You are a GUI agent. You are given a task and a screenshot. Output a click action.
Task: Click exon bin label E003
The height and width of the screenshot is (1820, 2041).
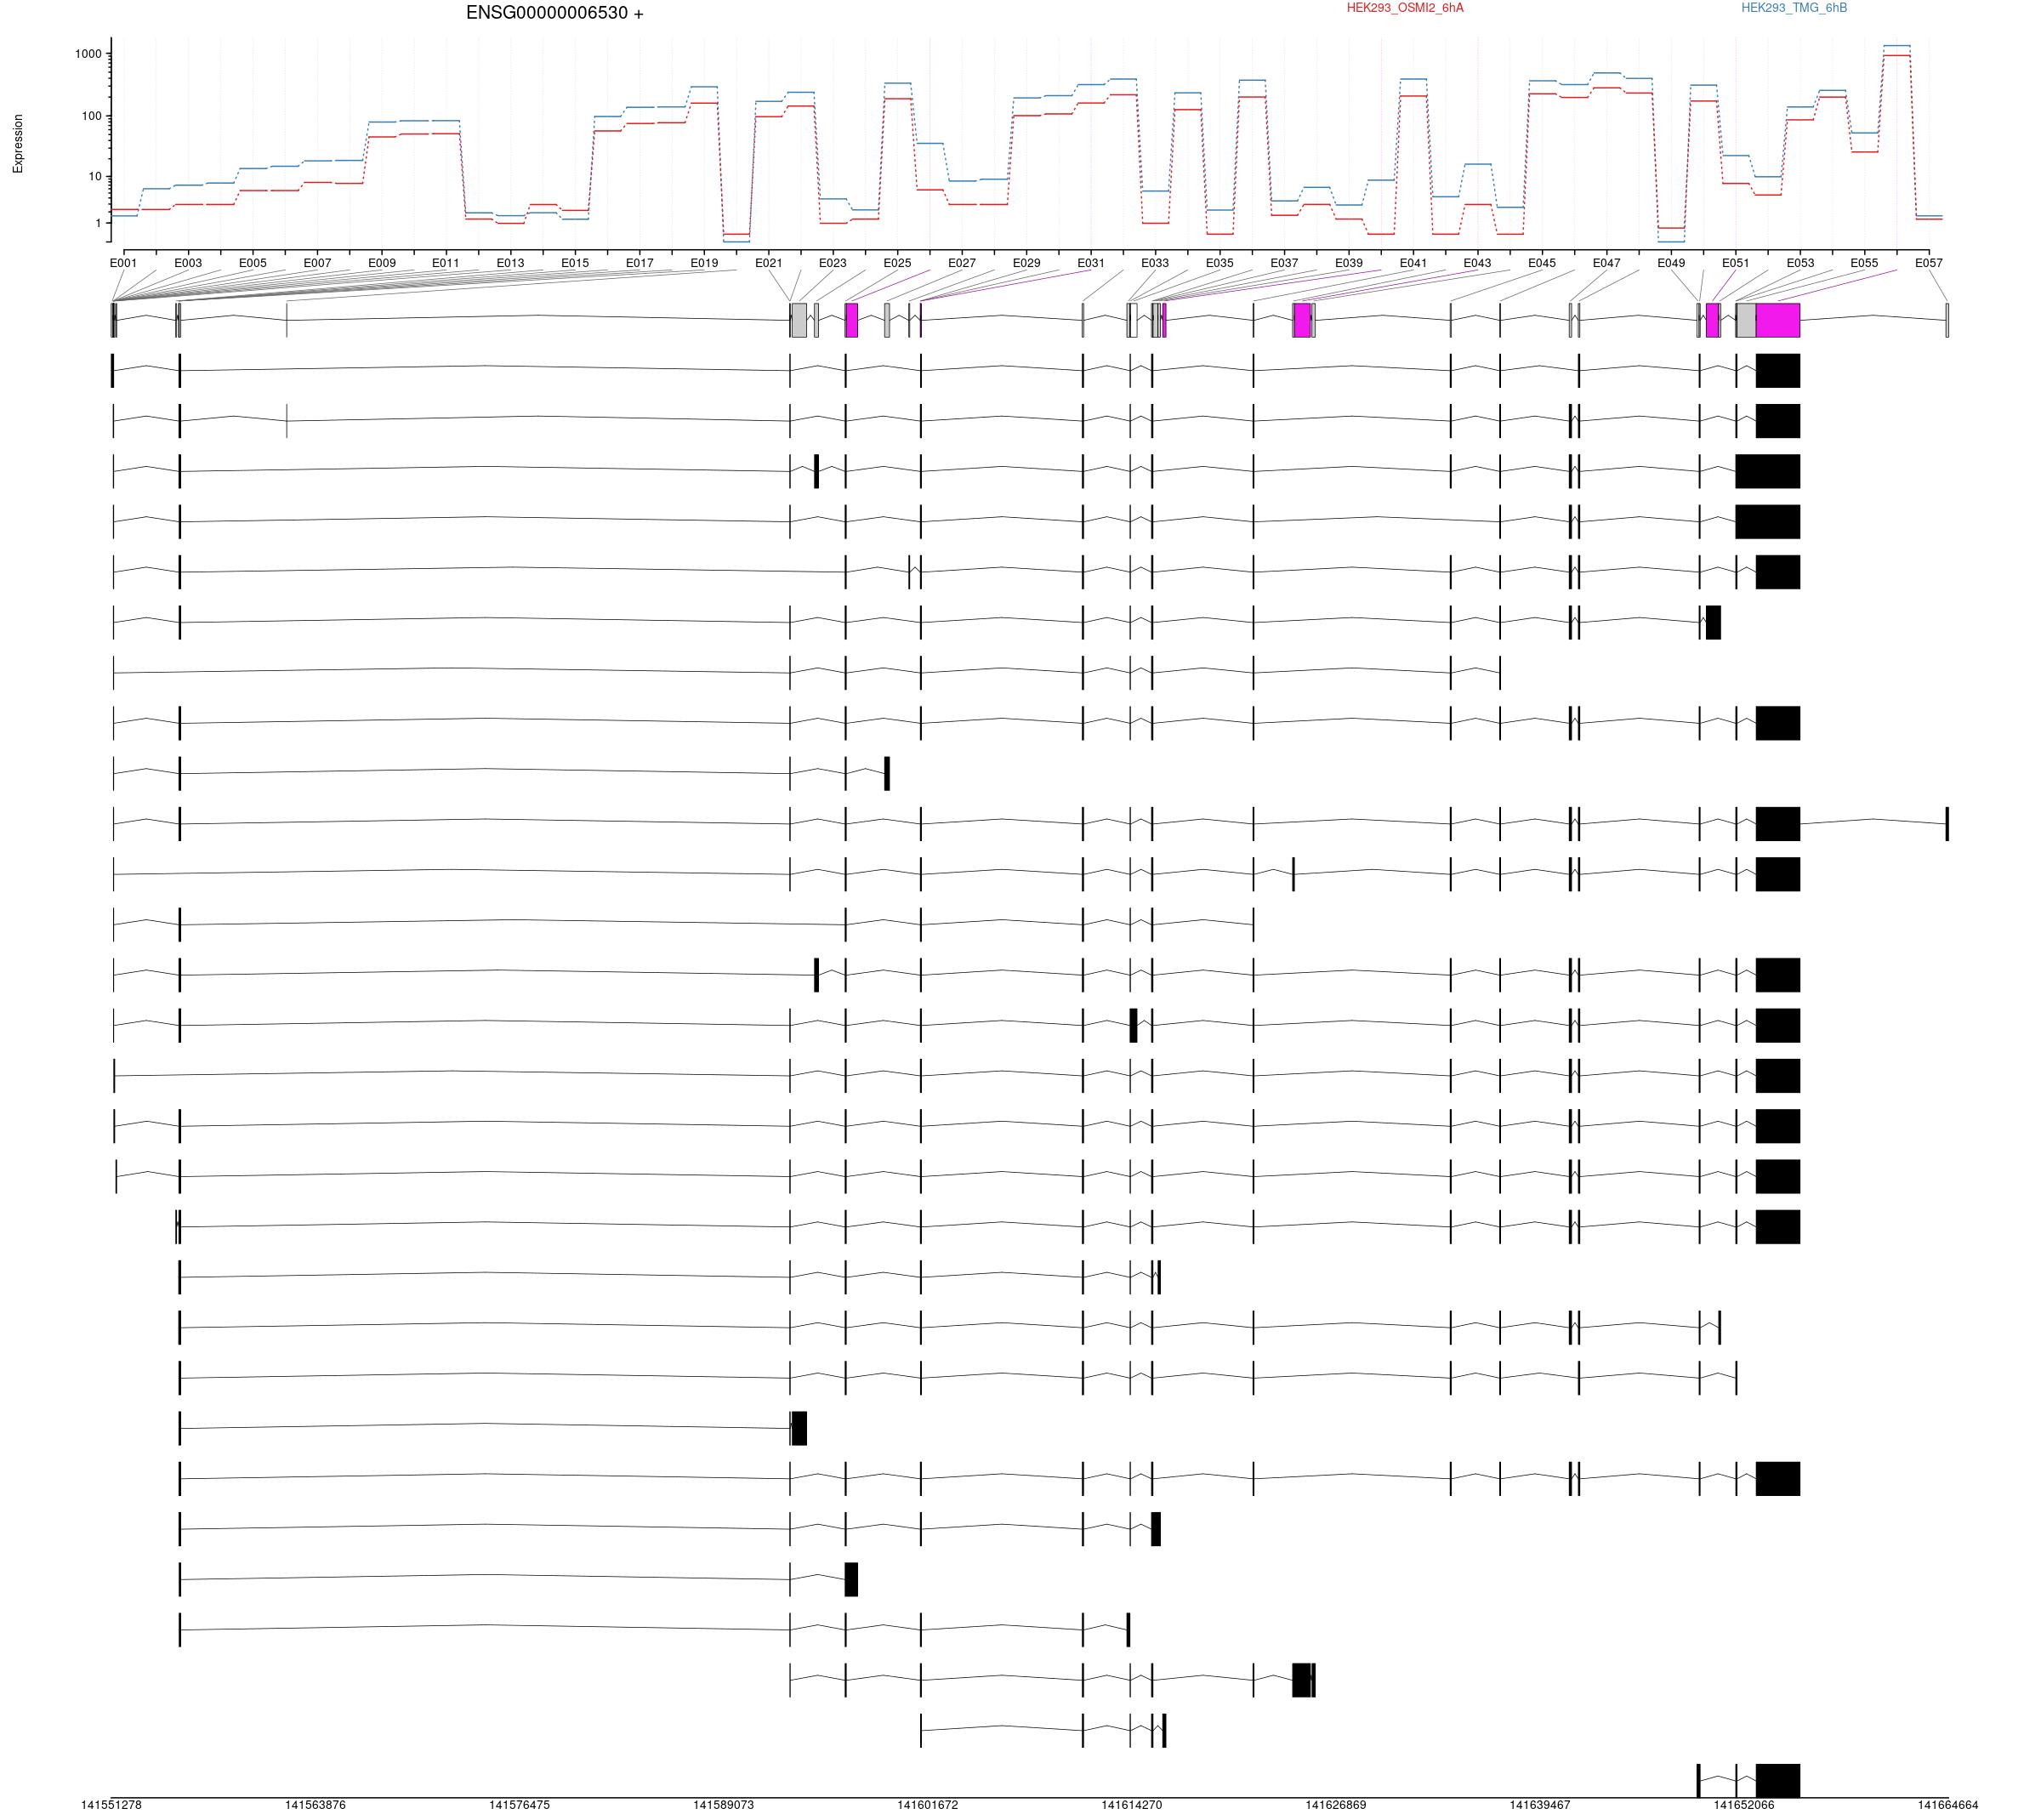(188, 263)
